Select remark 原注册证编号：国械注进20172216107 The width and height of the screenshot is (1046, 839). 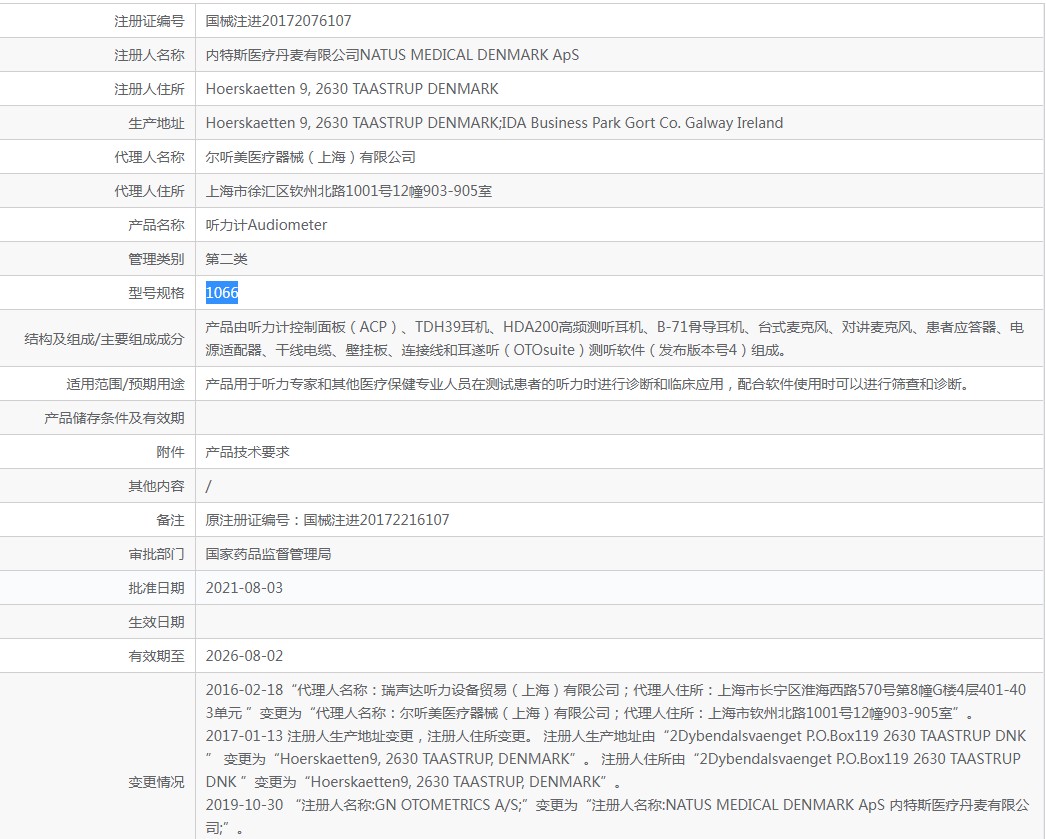click(x=327, y=520)
